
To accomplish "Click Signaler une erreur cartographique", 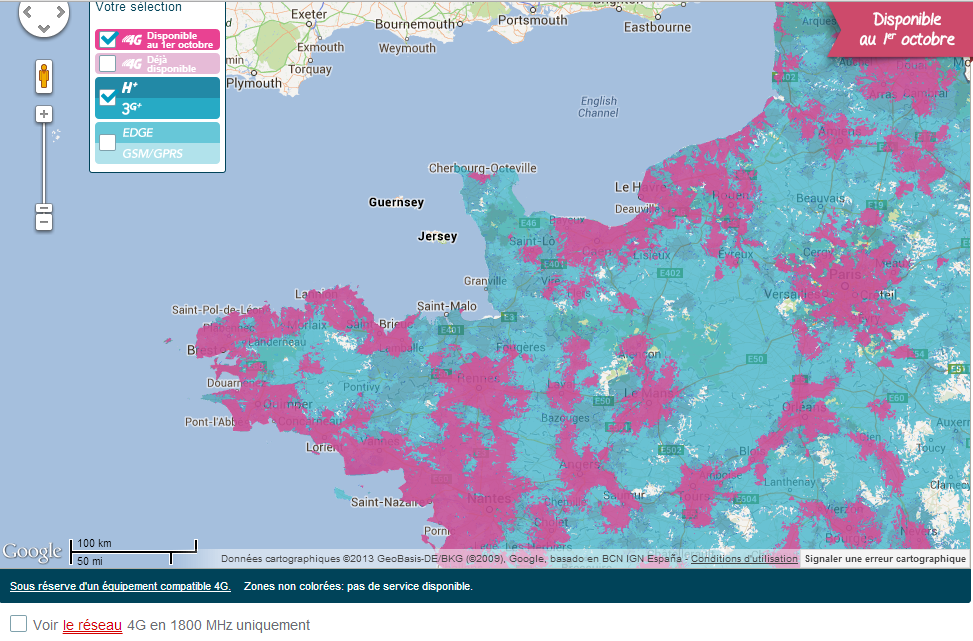I will (885, 558).
